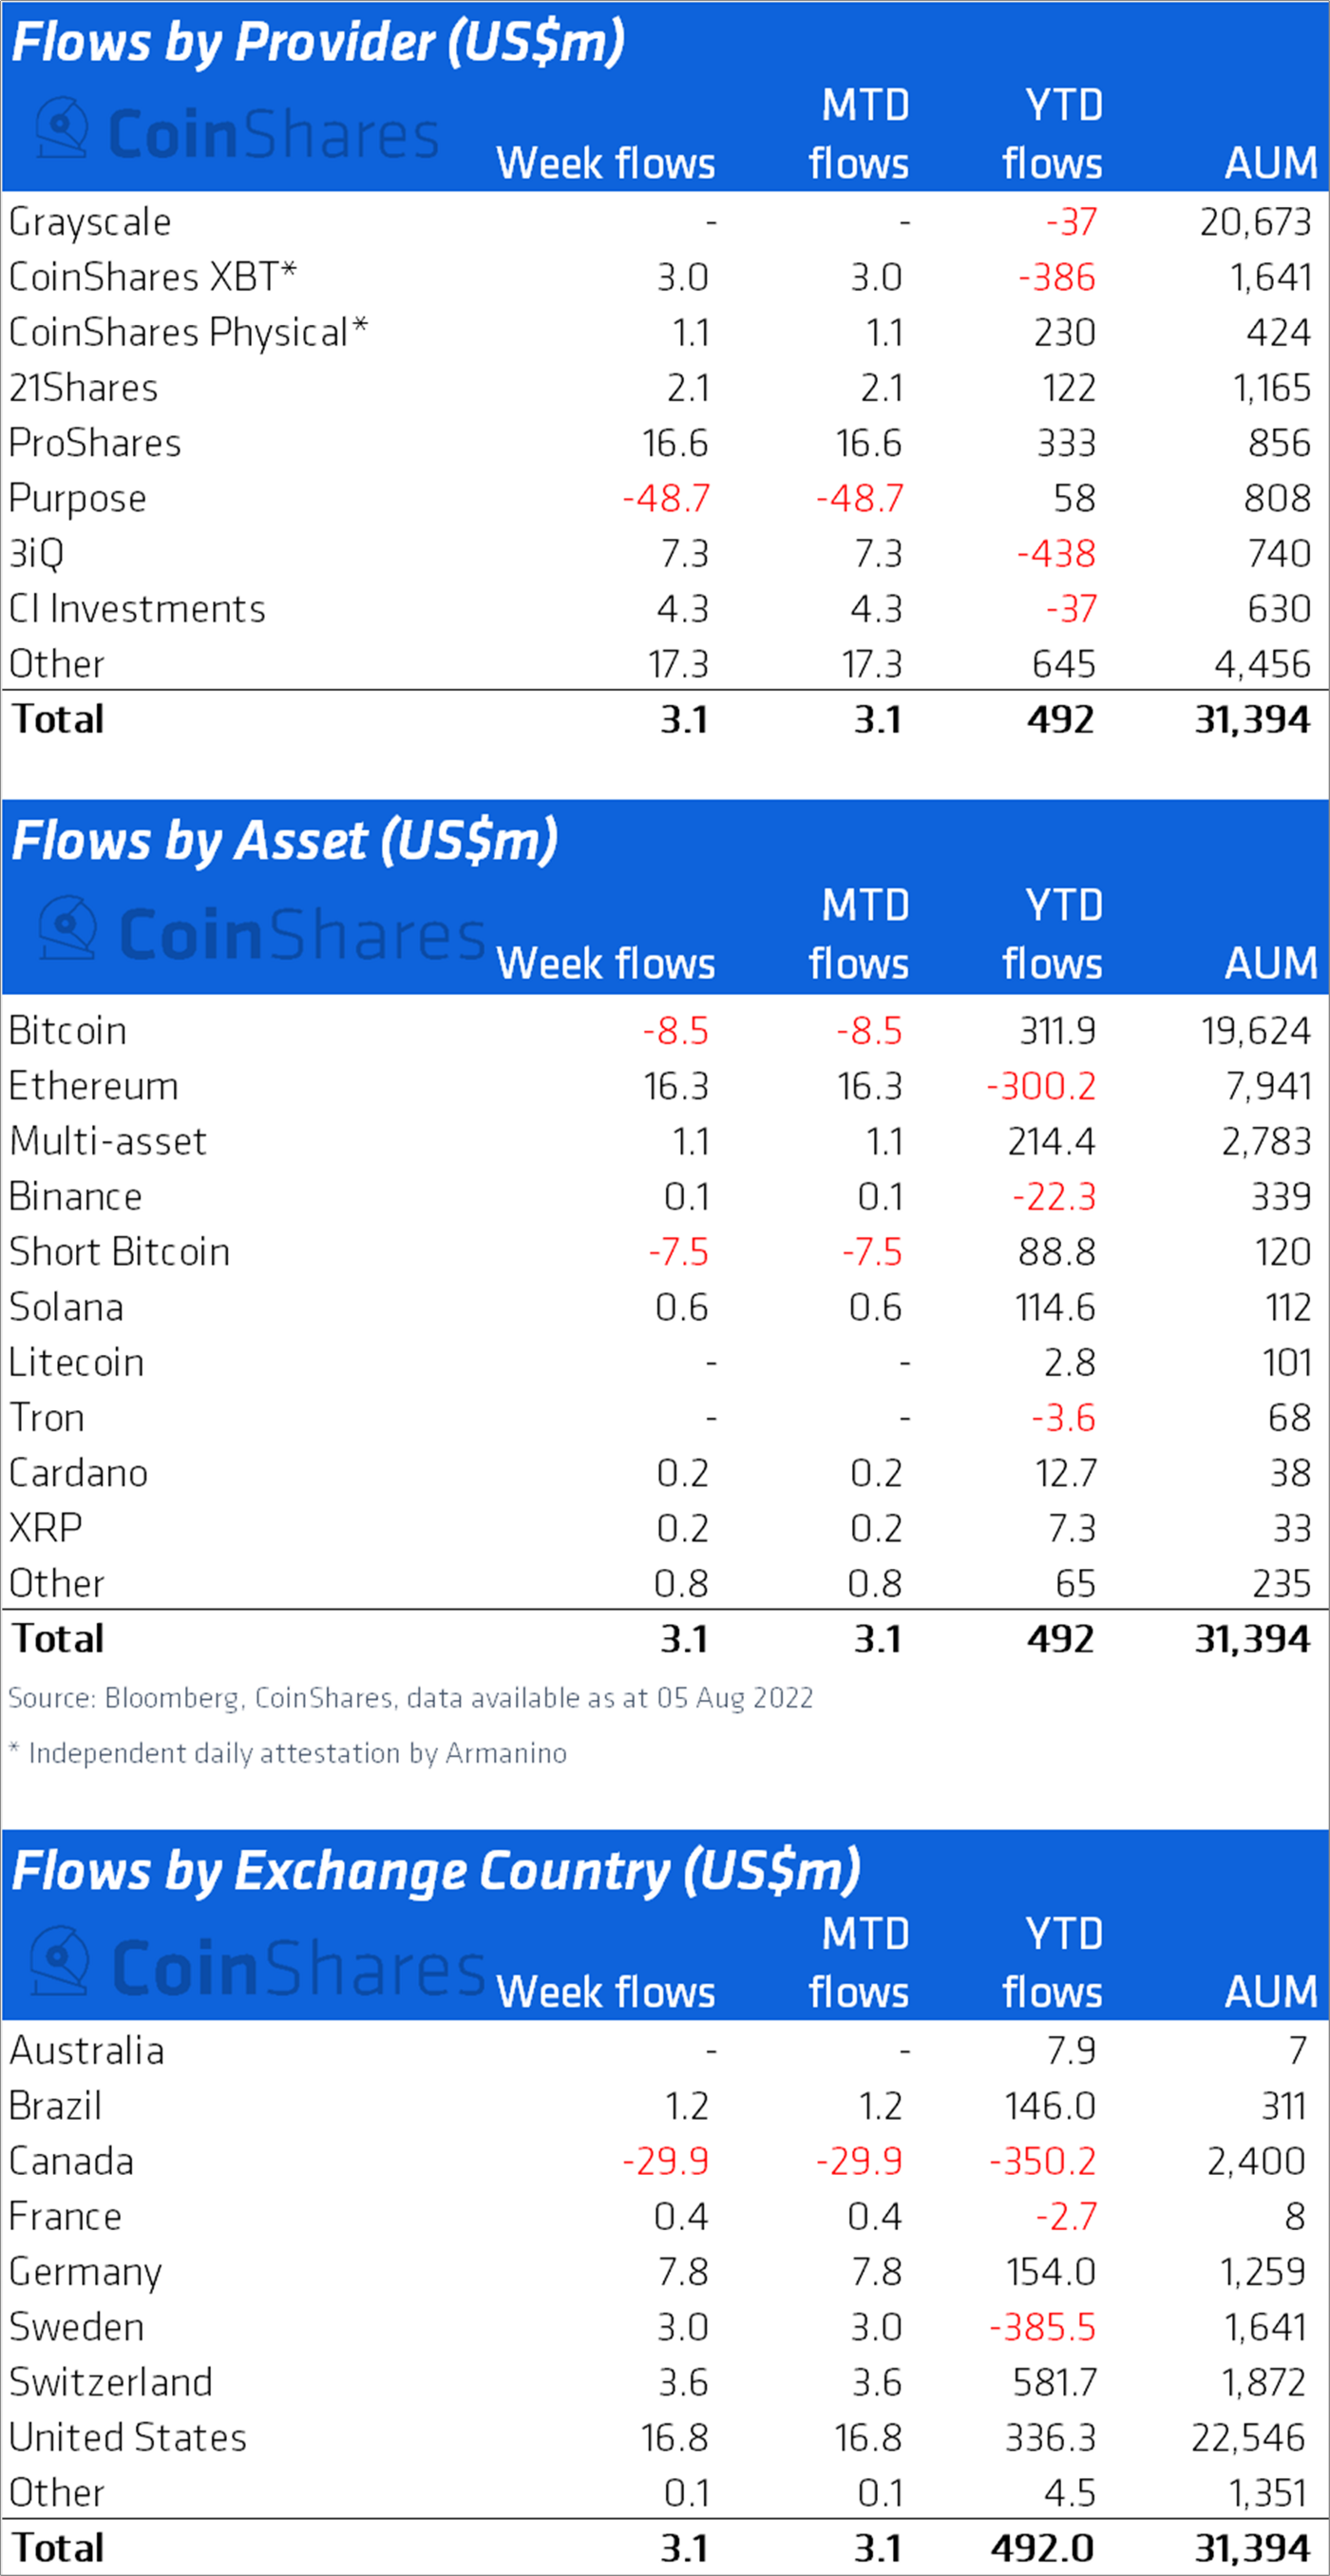The height and width of the screenshot is (2576, 1330).
Task: Select the Week flows header in Provider table
Action: [606, 163]
